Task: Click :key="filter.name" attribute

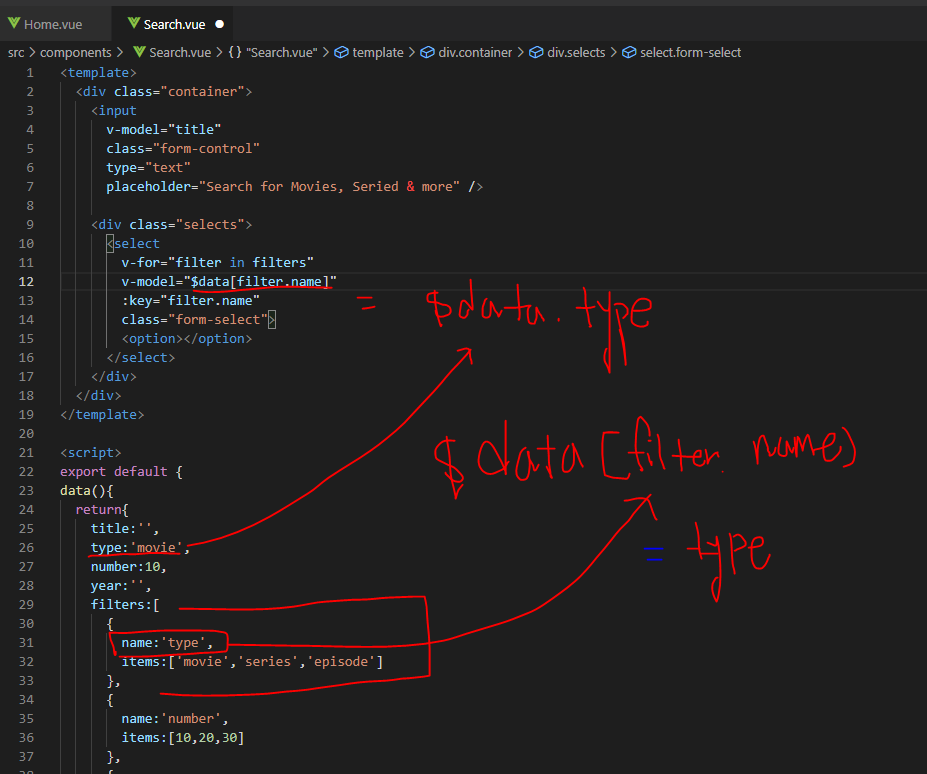Action: [x=190, y=300]
